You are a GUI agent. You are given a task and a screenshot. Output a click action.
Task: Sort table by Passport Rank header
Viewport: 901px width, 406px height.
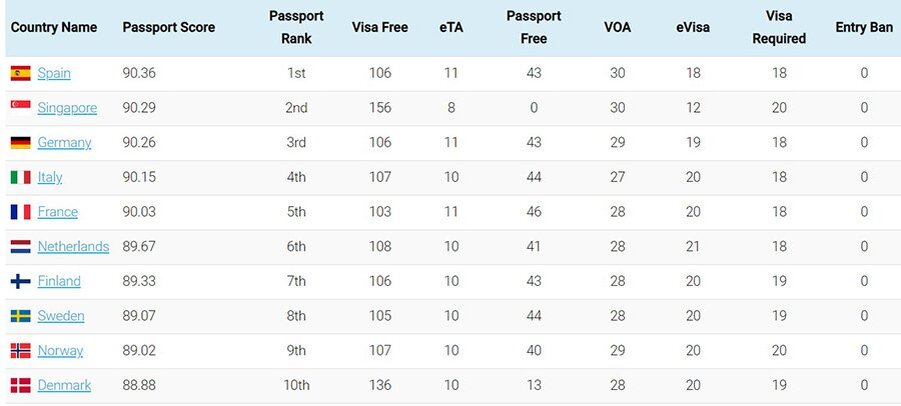[x=297, y=27]
